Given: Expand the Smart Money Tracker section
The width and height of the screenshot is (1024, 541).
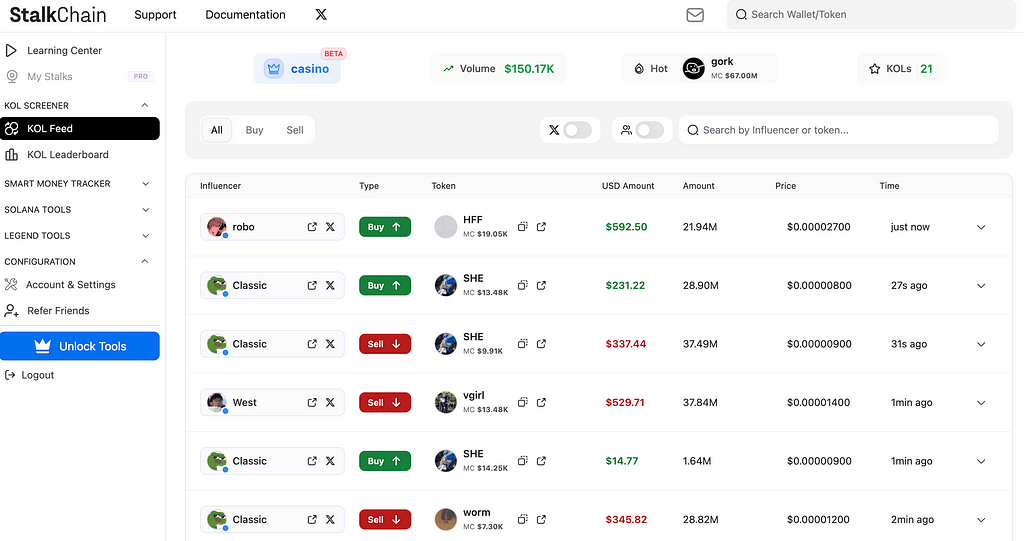Looking at the screenshot, I should coord(146,184).
